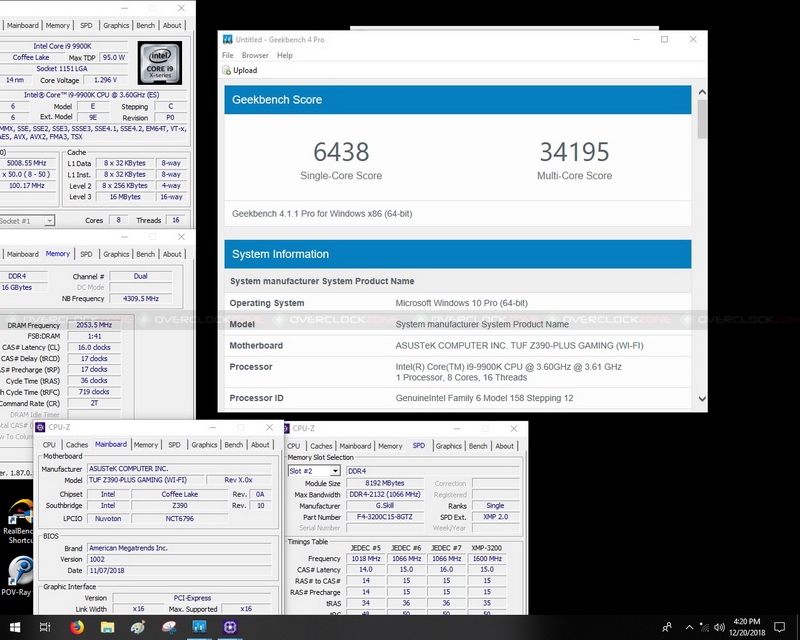Open Graphics tab in the DRAM Frequency CPU-Z window
The height and width of the screenshot is (640, 800).
[x=116, y=254]
